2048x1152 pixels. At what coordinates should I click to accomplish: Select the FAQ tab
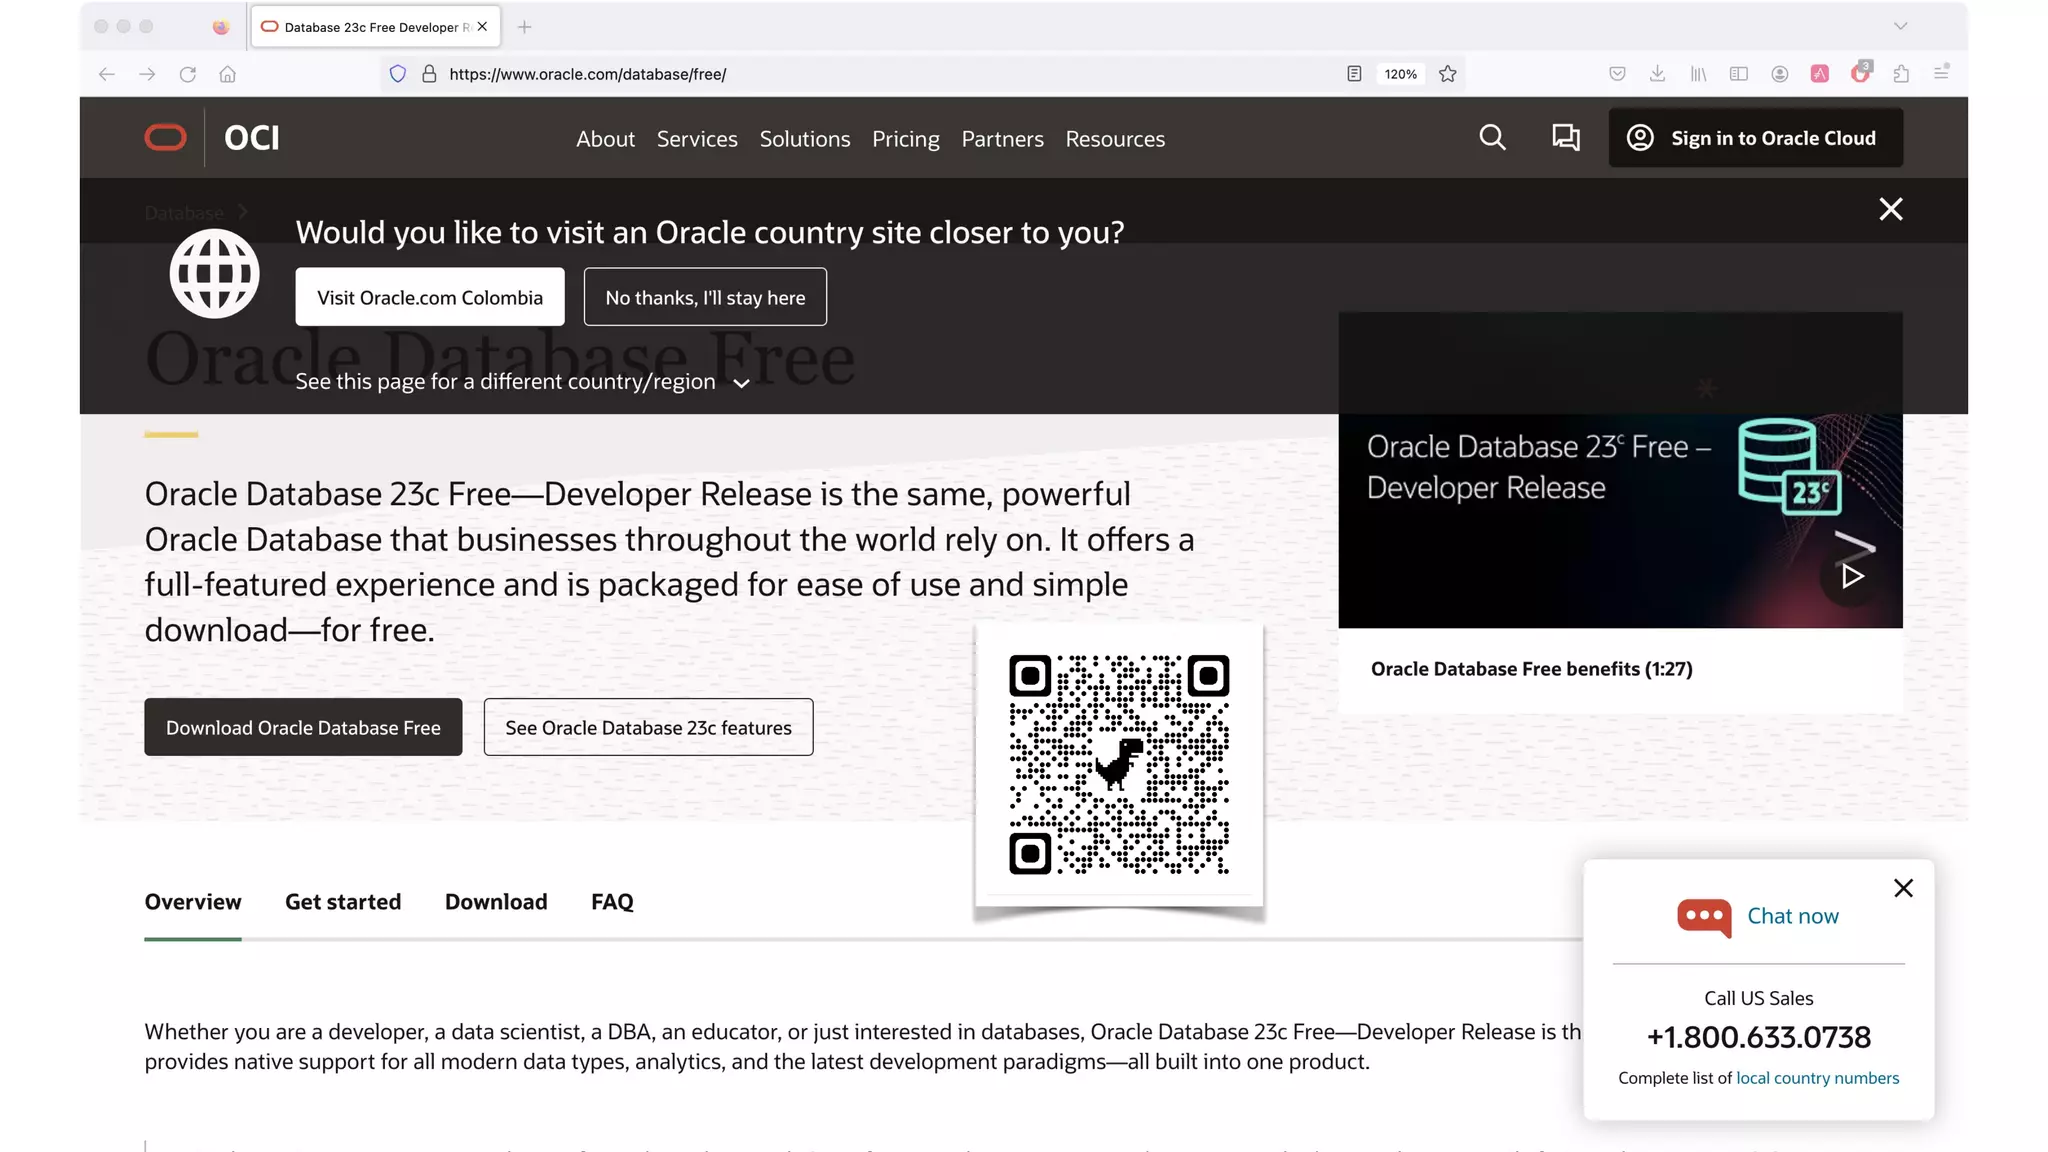[x=612, y=902]
